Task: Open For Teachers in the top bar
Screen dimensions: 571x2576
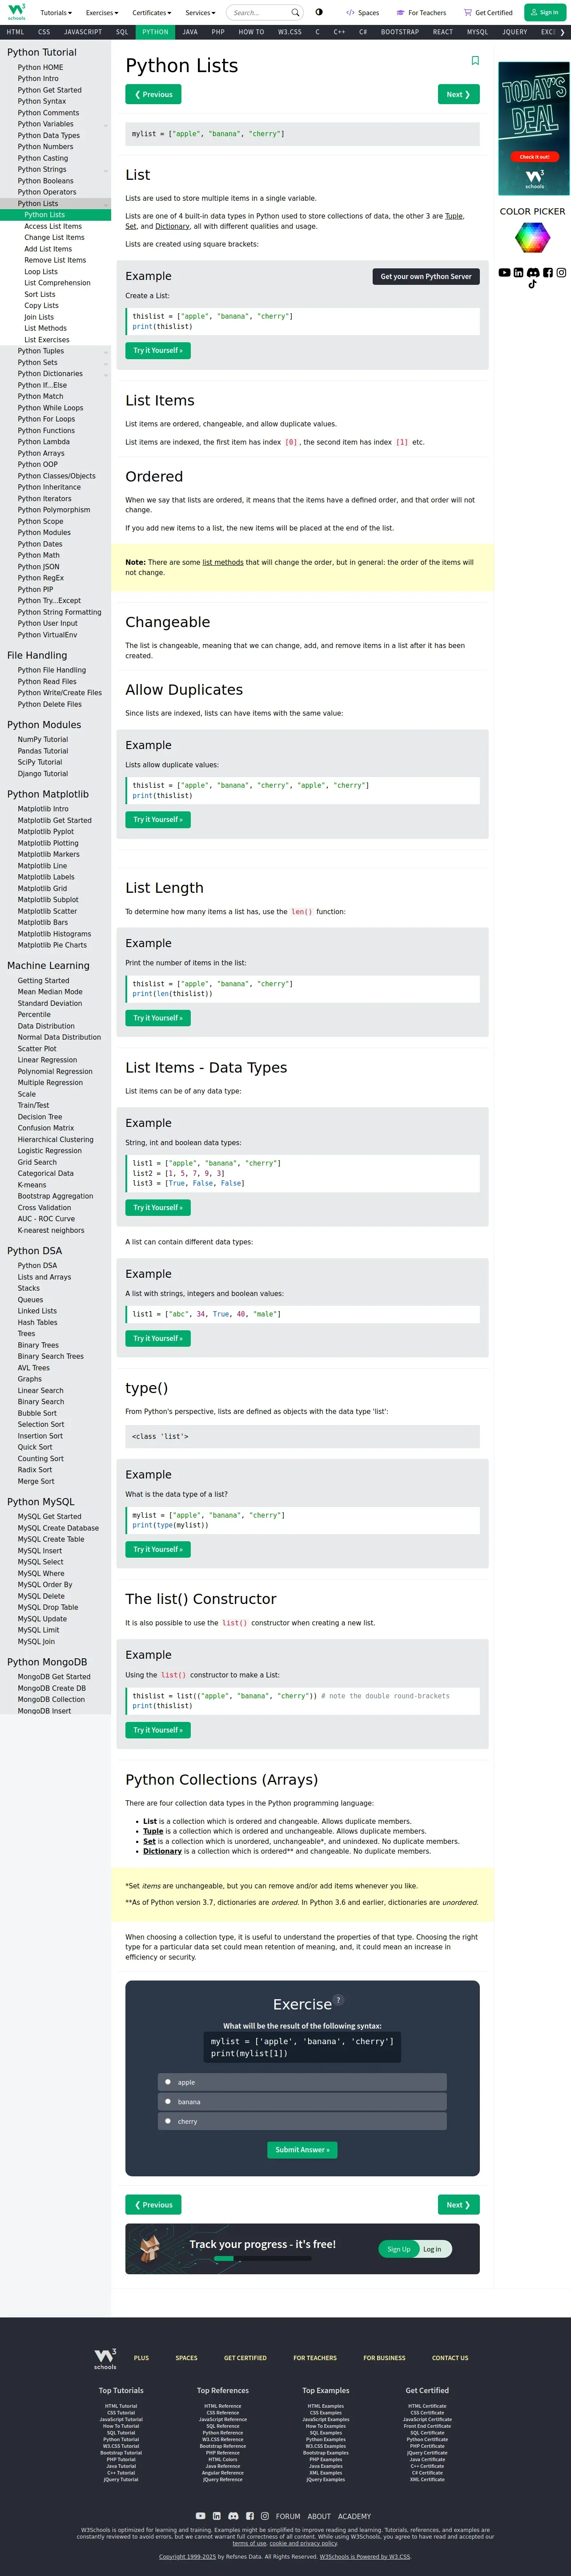Action: (421, 13)
